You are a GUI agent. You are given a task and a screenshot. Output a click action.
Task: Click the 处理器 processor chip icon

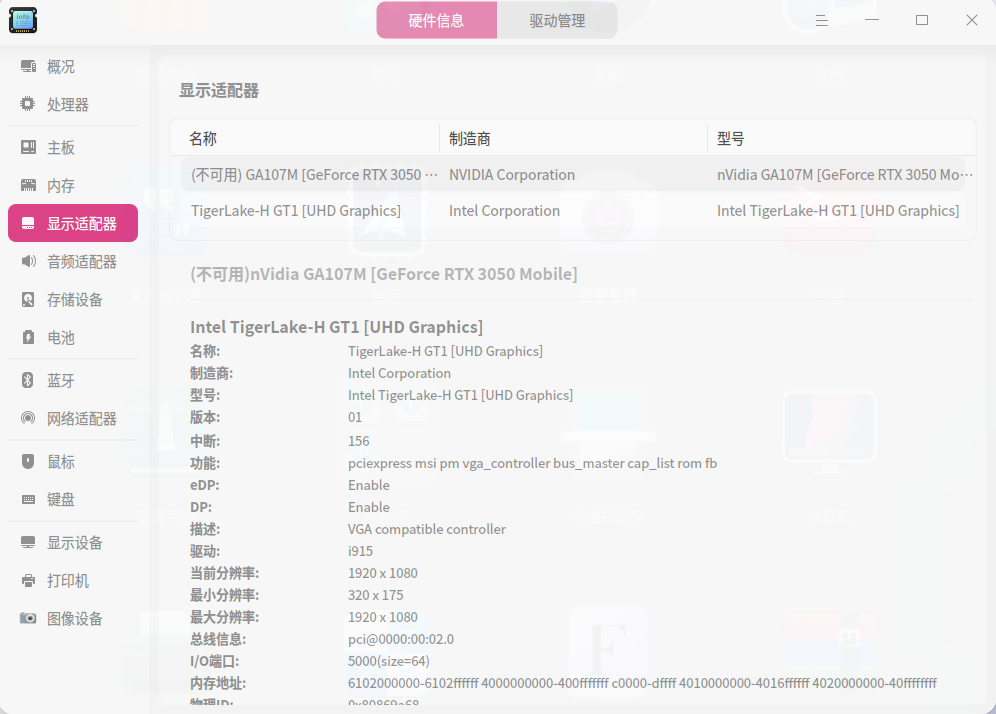(28, 104)
